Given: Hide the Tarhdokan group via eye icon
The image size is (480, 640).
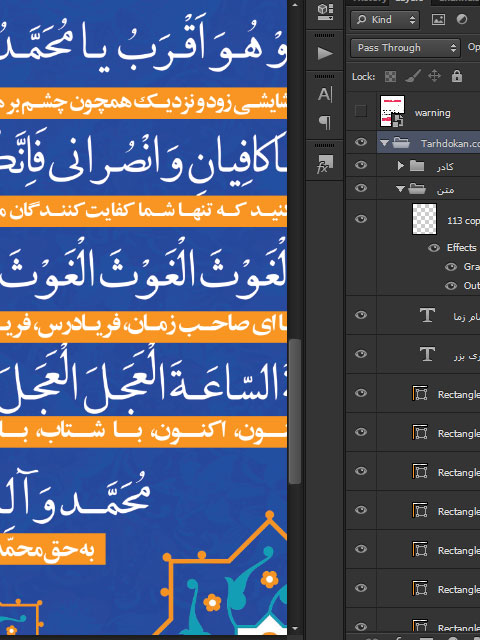Looking at the screenshot, I should [361, 142].
